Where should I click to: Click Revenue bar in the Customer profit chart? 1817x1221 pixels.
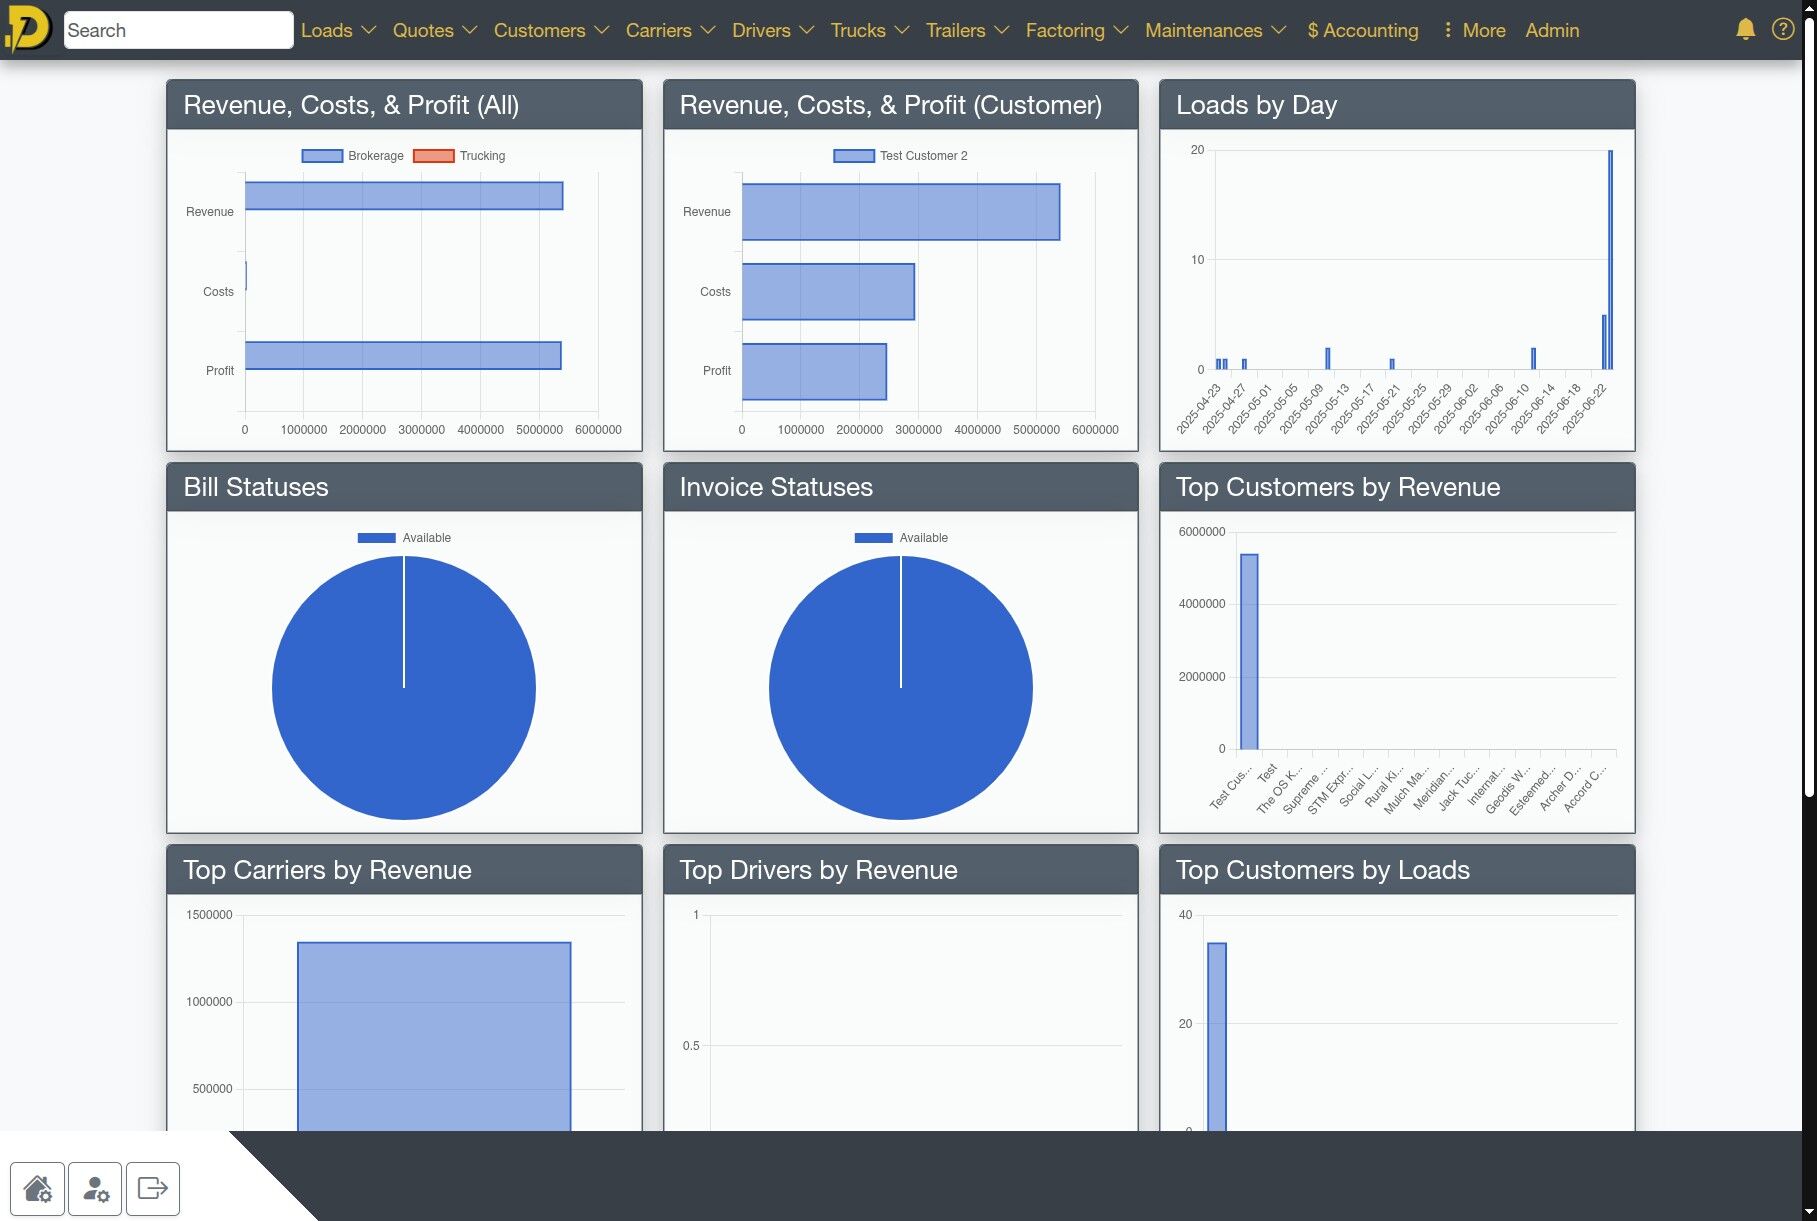coord(900,212)
